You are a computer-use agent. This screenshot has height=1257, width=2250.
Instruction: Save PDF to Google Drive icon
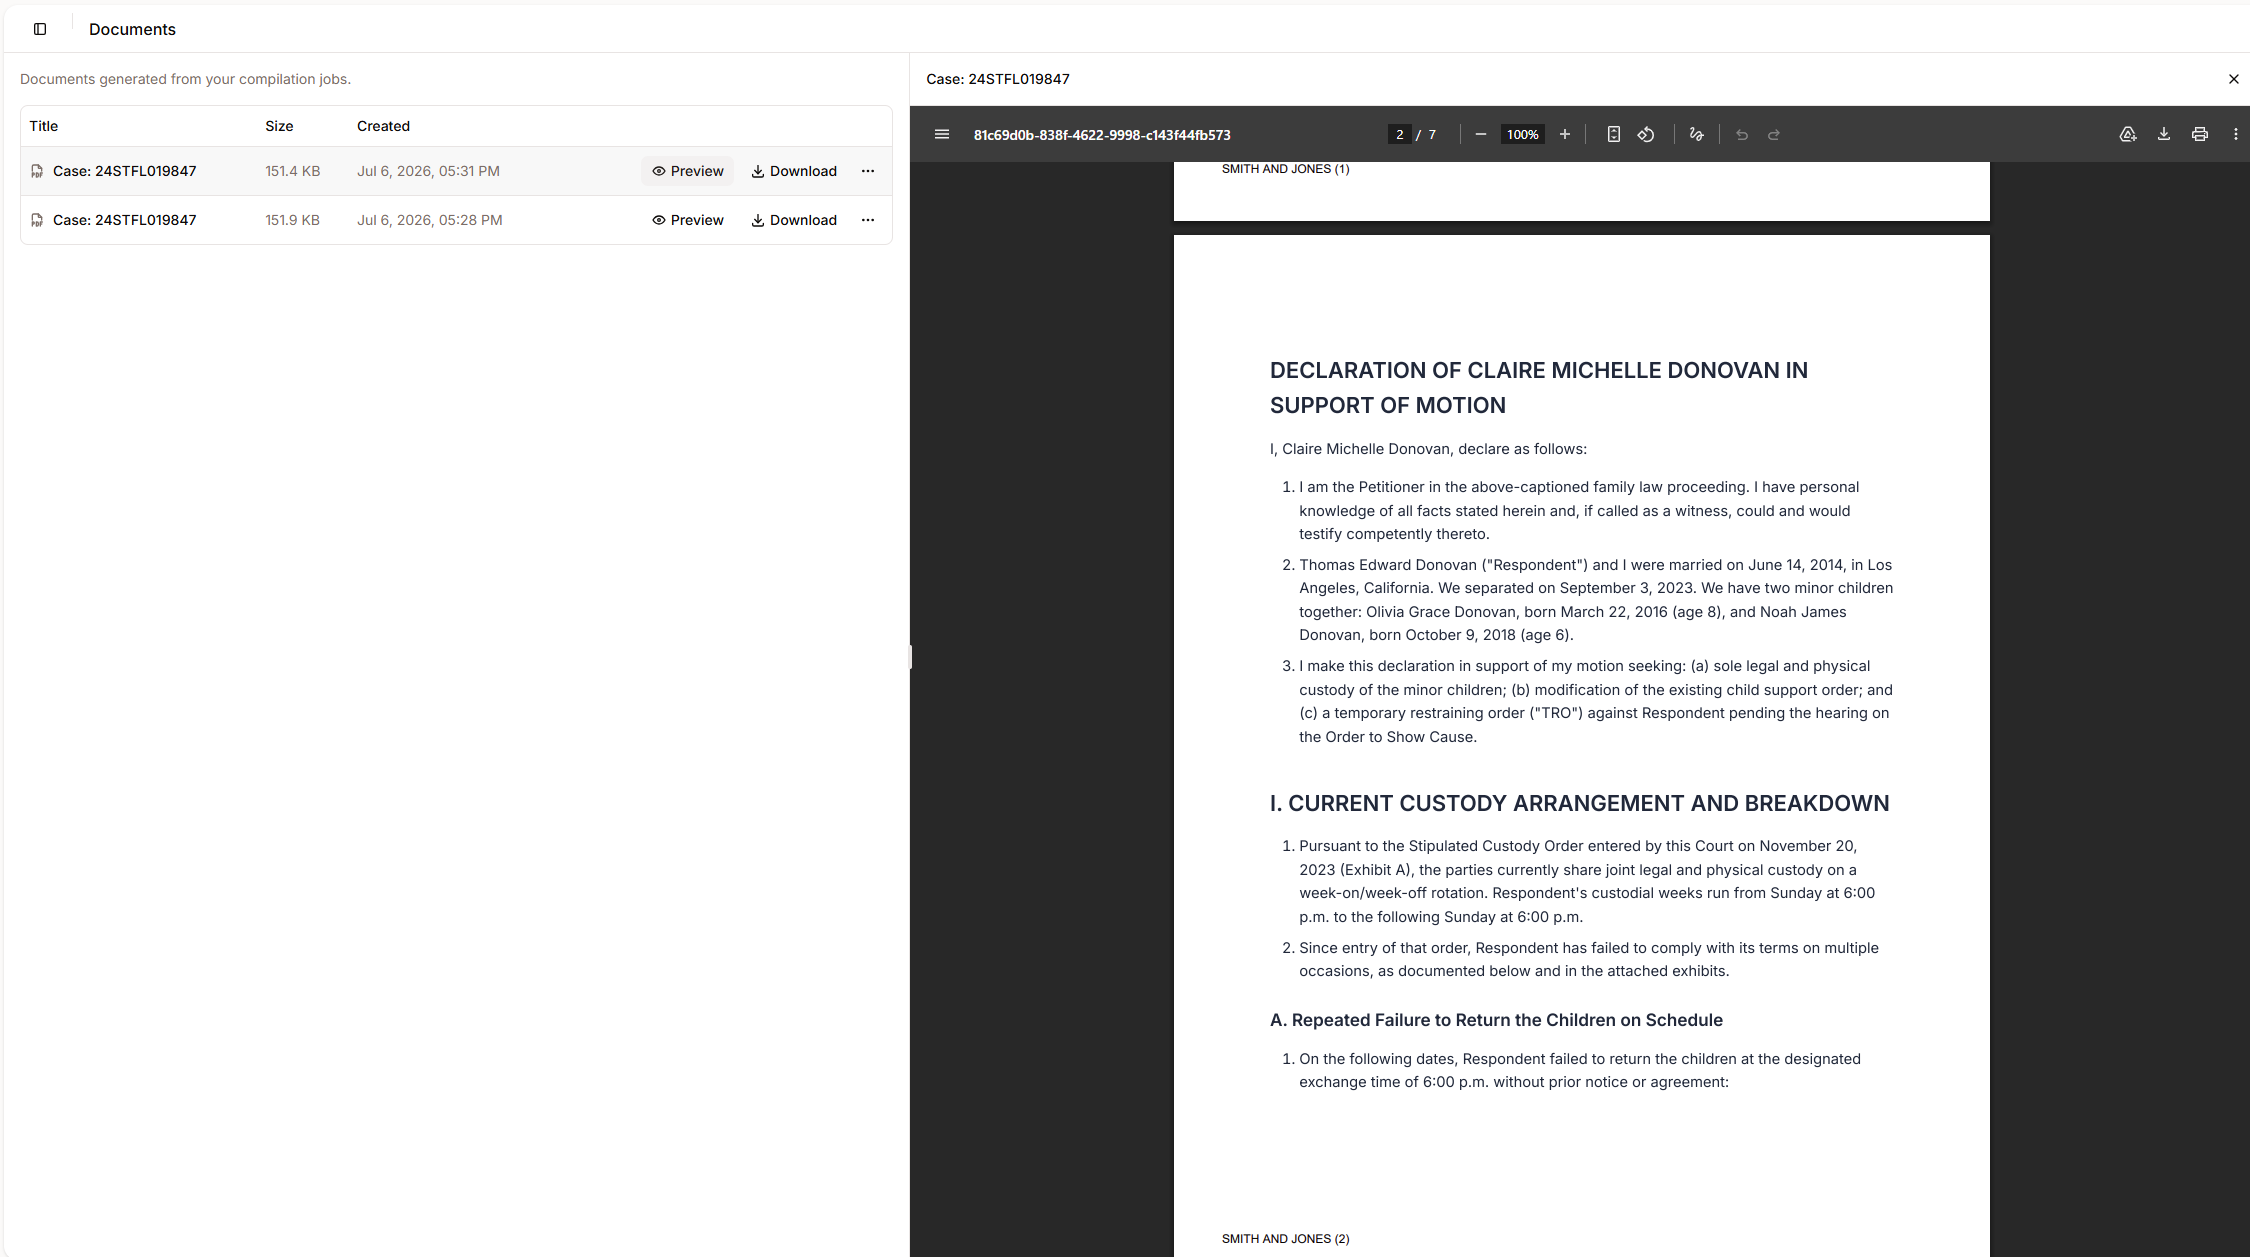(2128, 134)
